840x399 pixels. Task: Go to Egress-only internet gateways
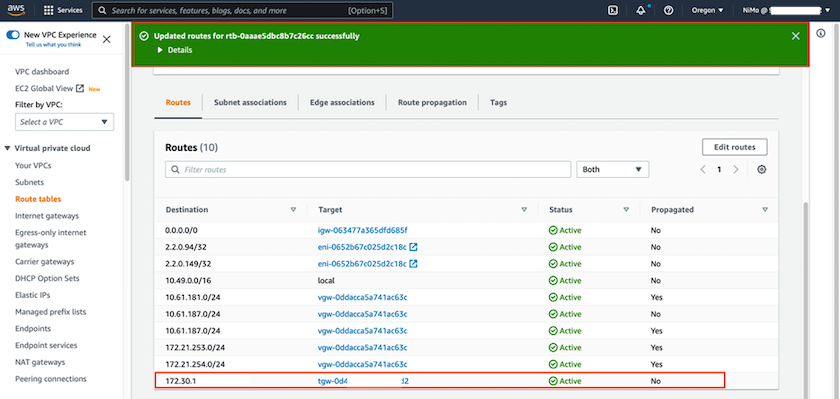[50, 239]
